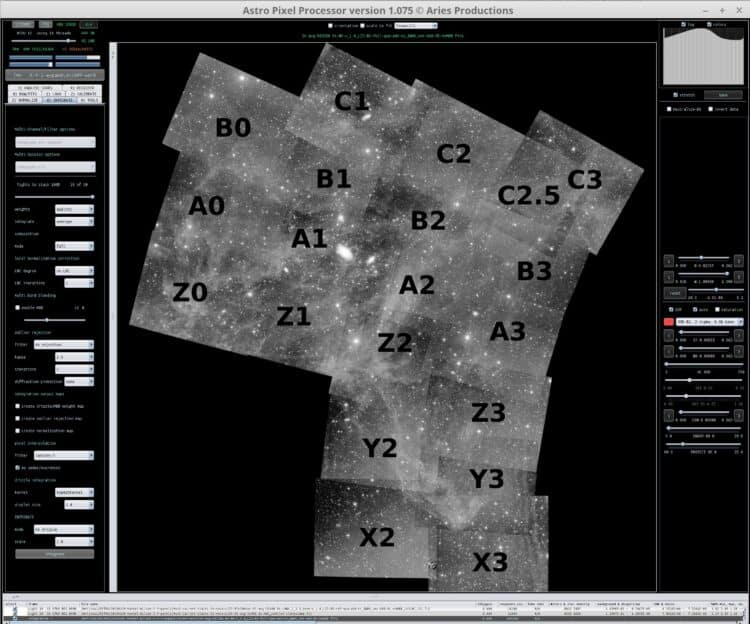Open the 0) RAW/FITS tab

[23, 94]
